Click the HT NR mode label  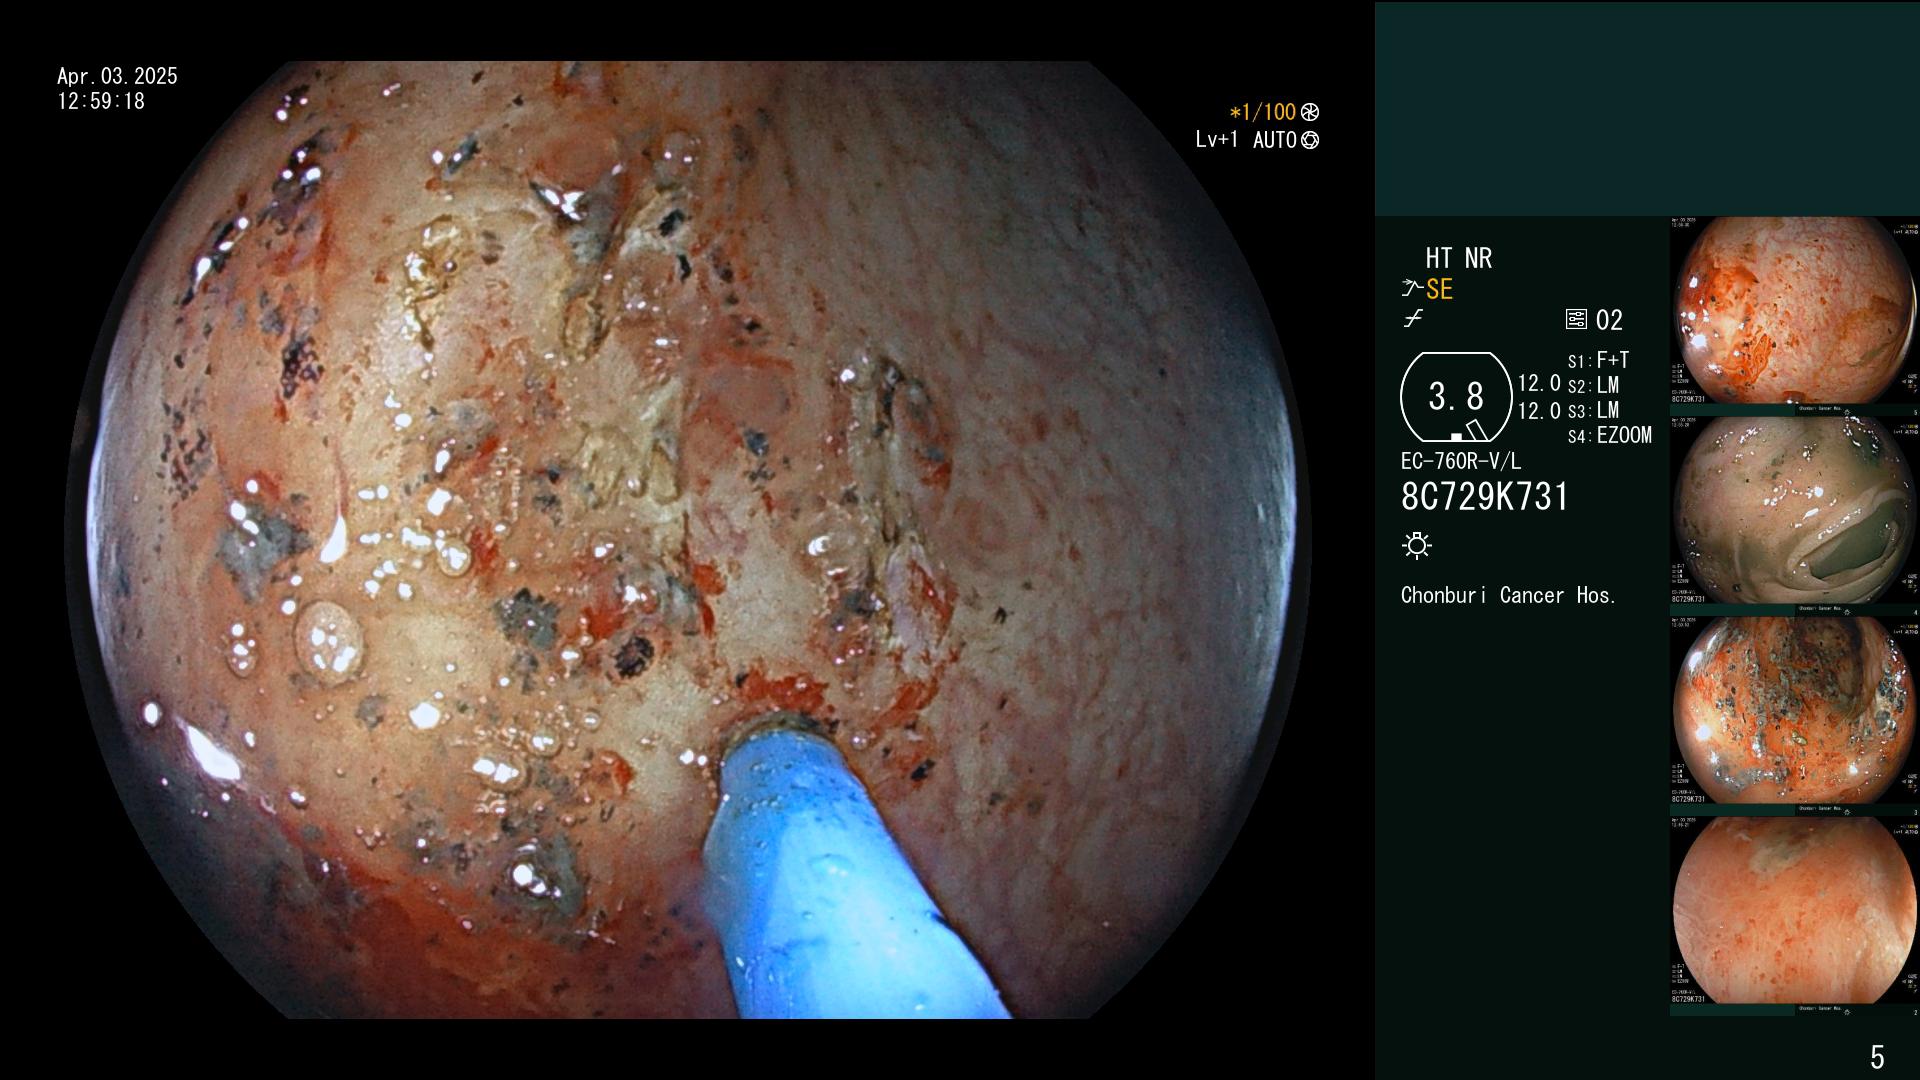click(x=1458, y=258)
